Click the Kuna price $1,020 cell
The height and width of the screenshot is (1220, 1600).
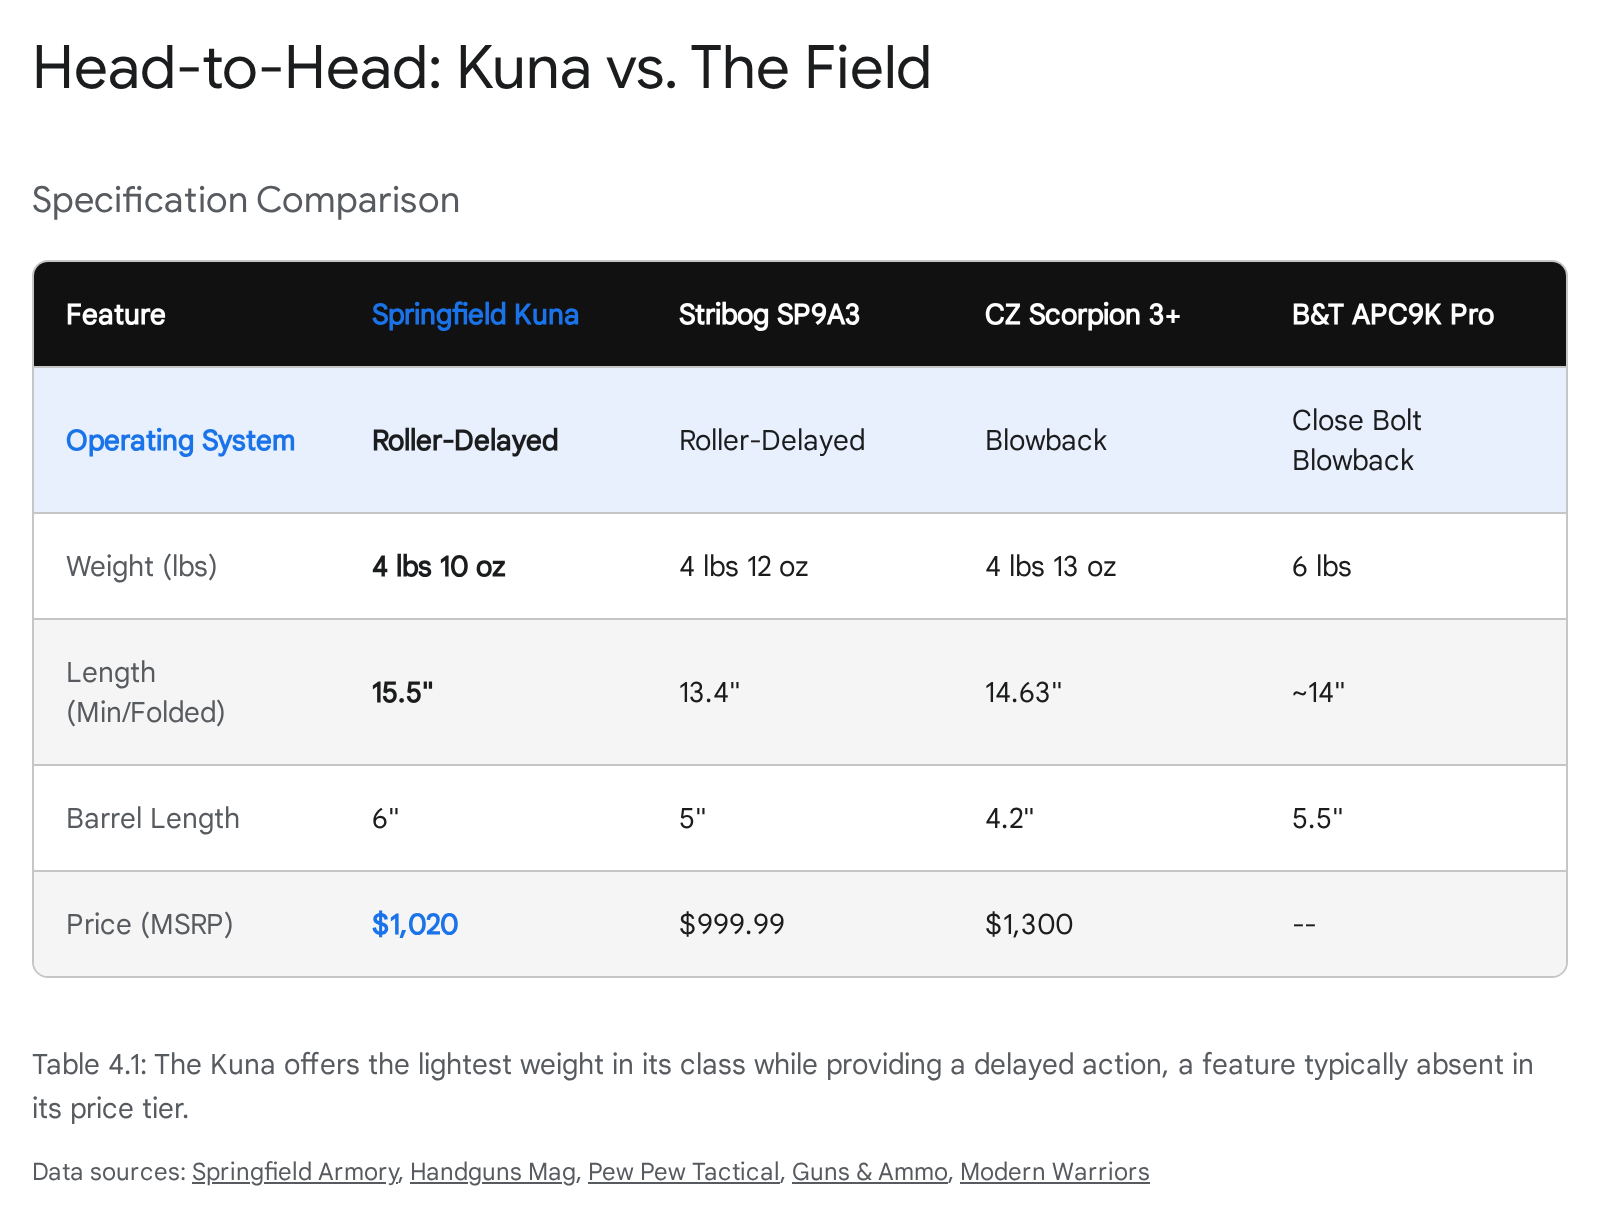(x=415, y=924)
